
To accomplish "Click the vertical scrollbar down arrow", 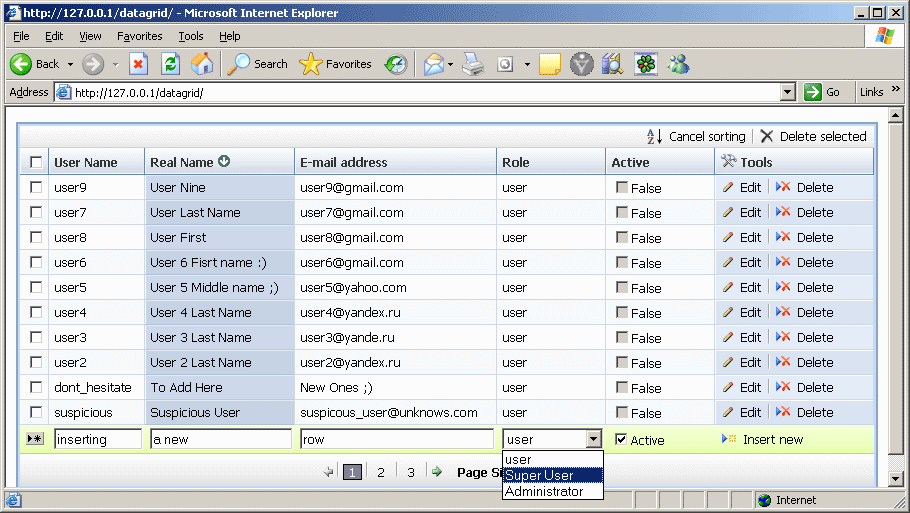I will 895,479.
